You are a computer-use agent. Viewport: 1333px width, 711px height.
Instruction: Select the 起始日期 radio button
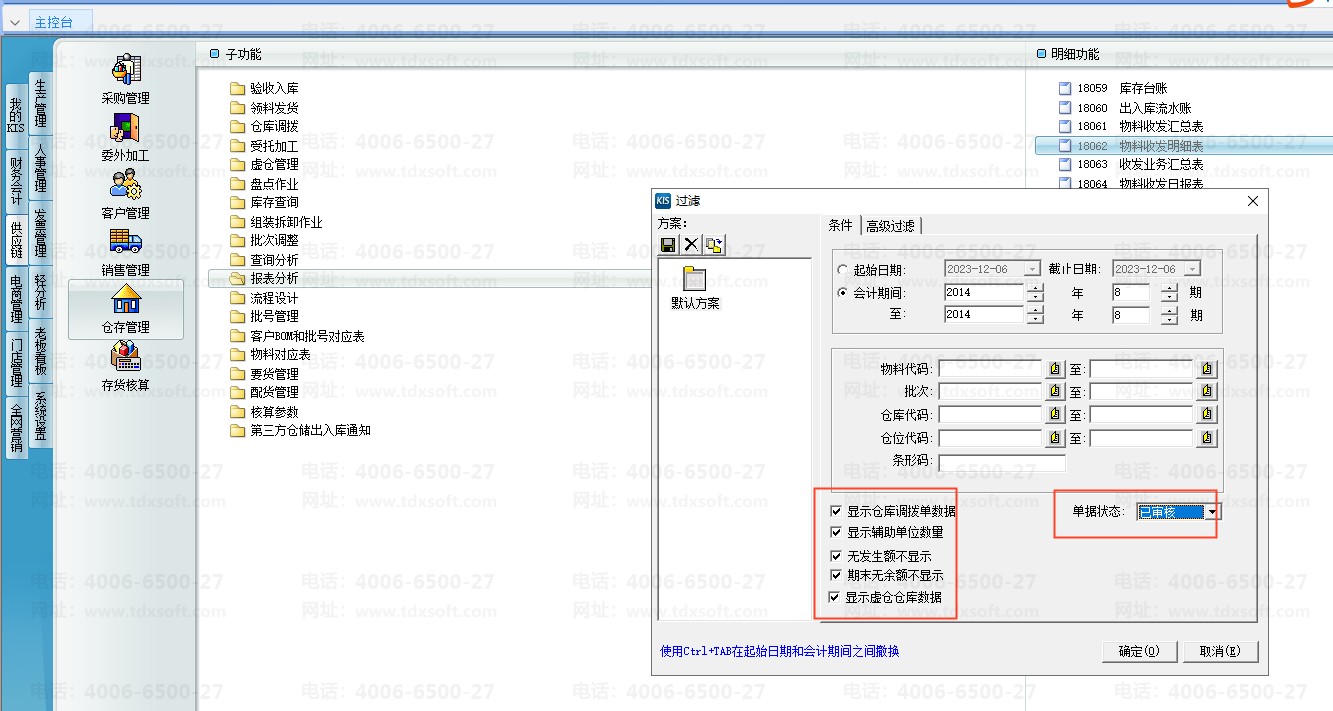click(842, 270)
